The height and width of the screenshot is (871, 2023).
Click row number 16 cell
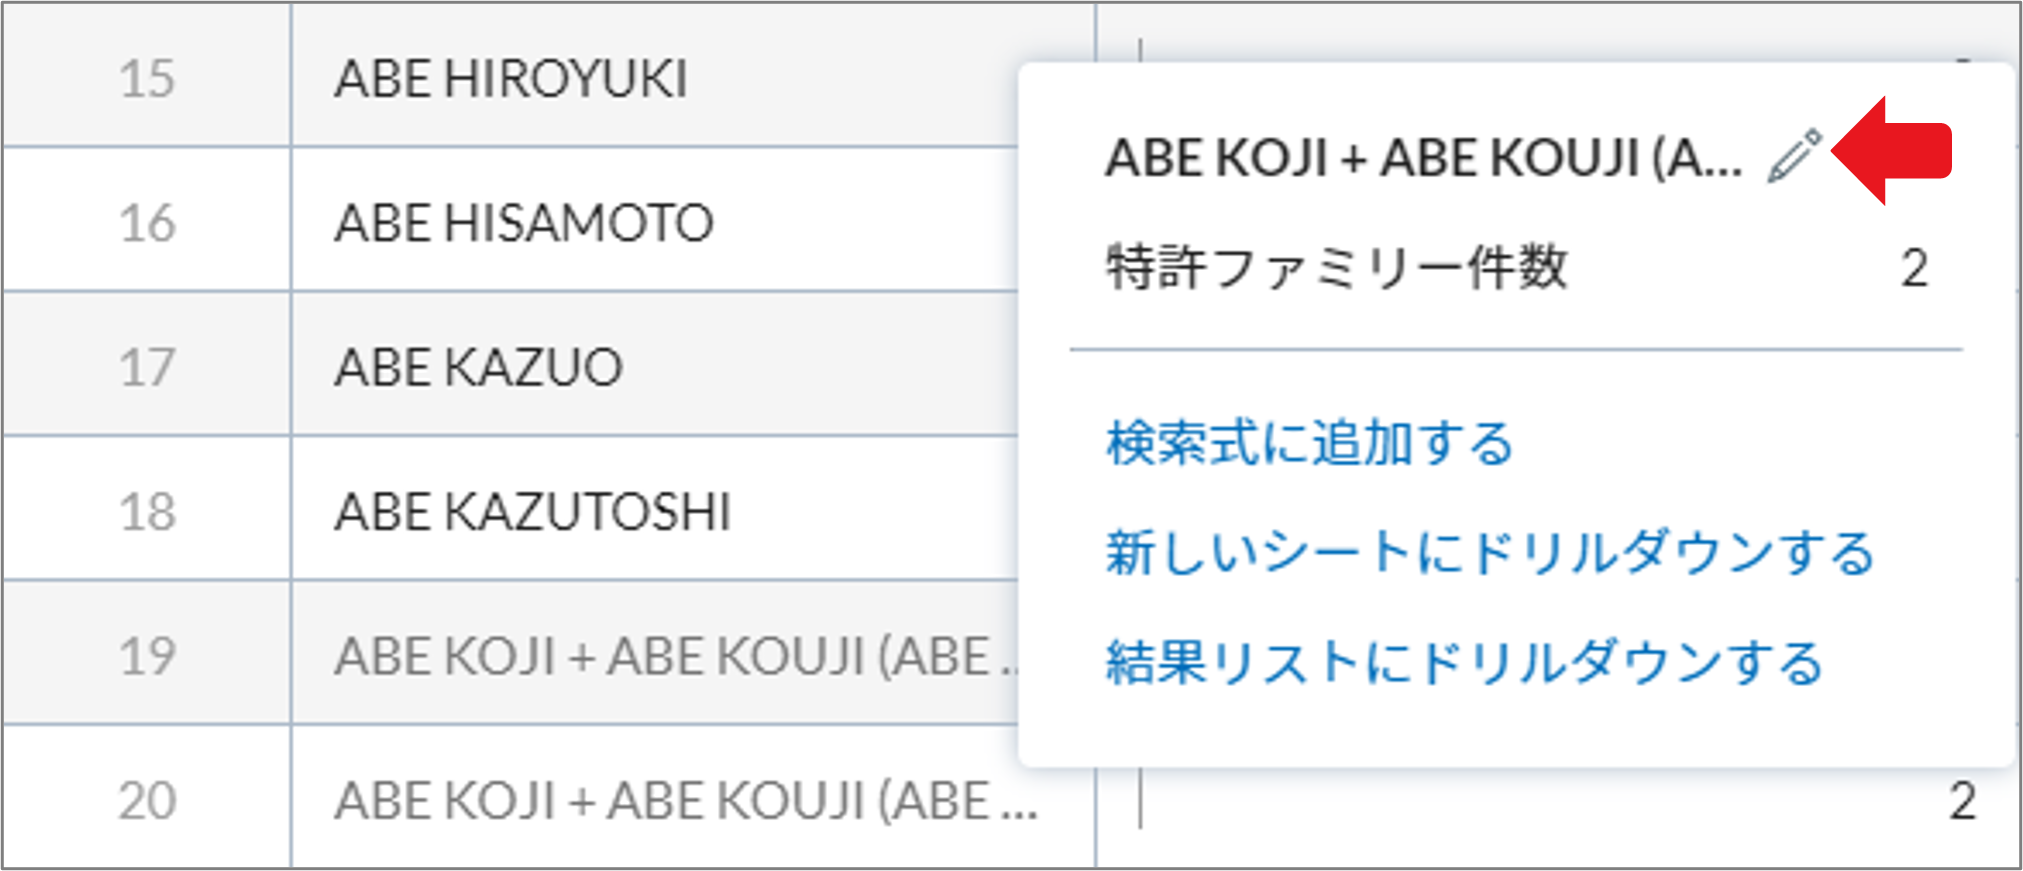click(x=147, y=222)
